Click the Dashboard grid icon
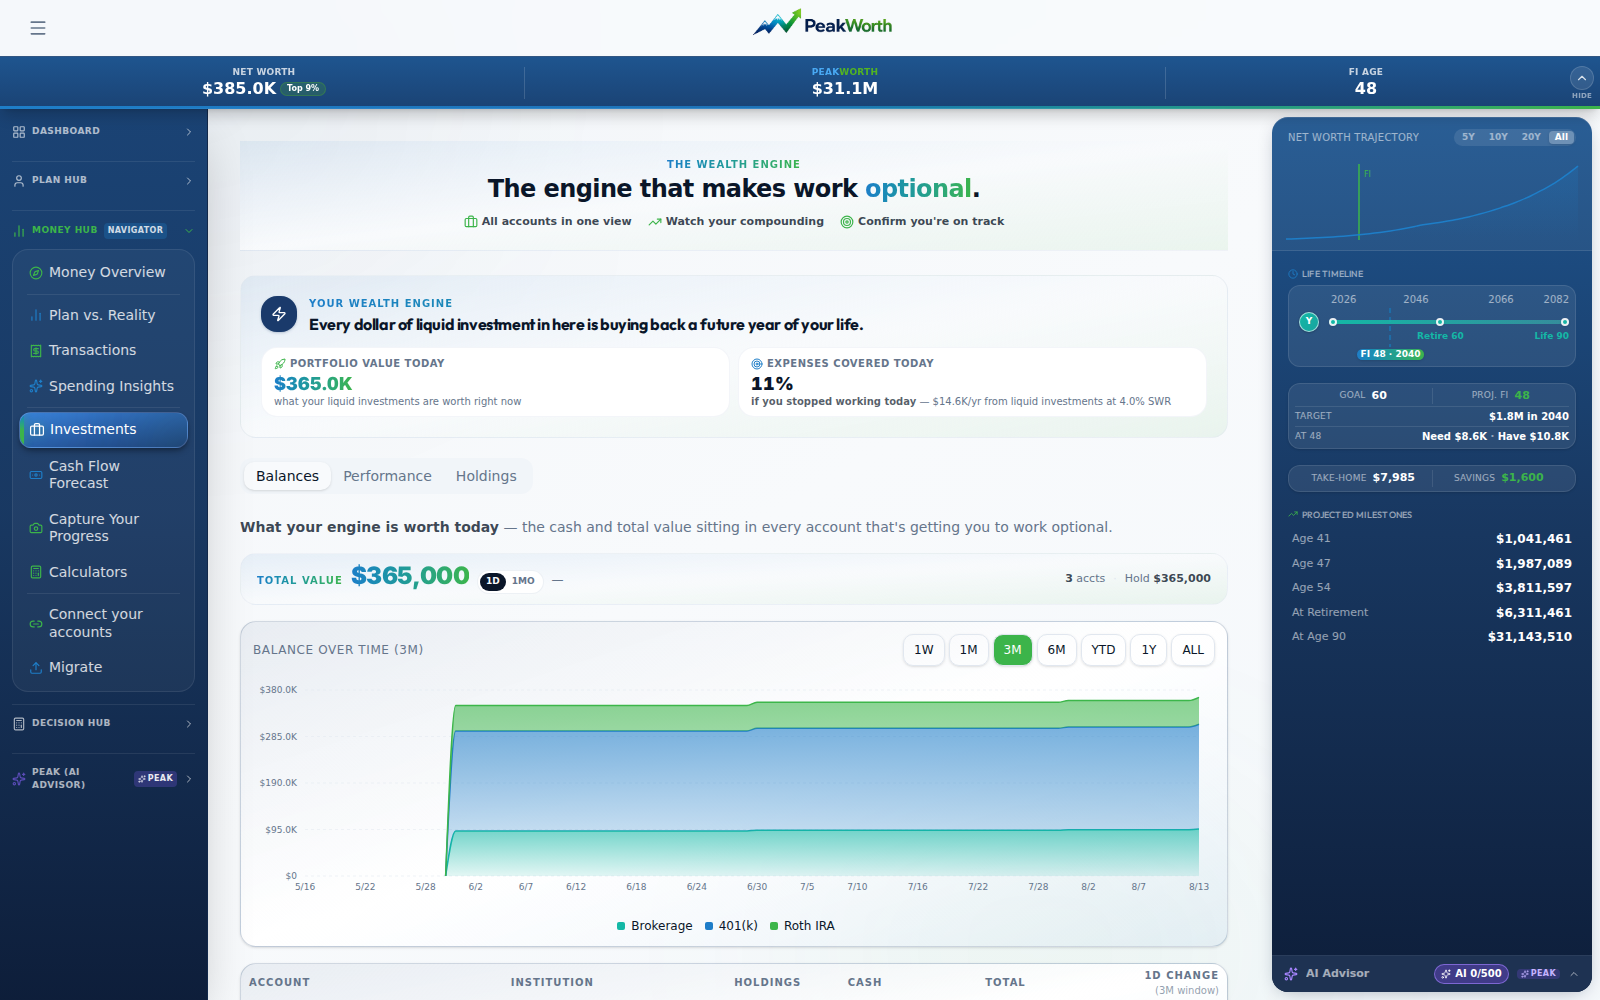This screenshot has width=1600, height=1000. tap(19, 132)
